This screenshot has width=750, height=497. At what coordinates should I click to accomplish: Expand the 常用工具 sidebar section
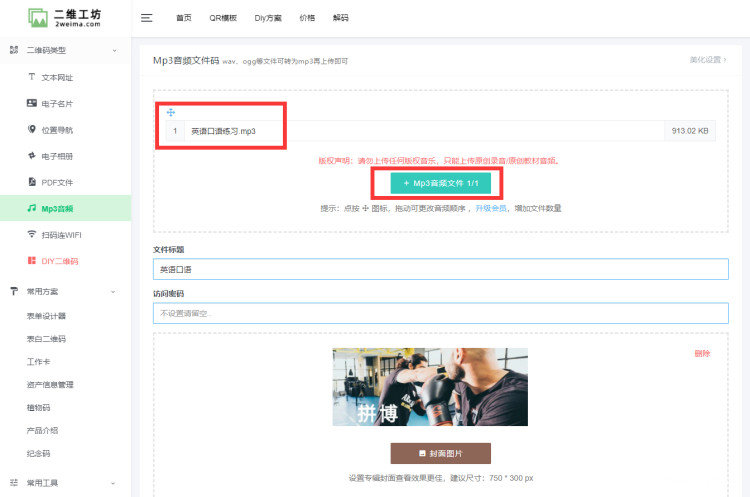point(114,482)
